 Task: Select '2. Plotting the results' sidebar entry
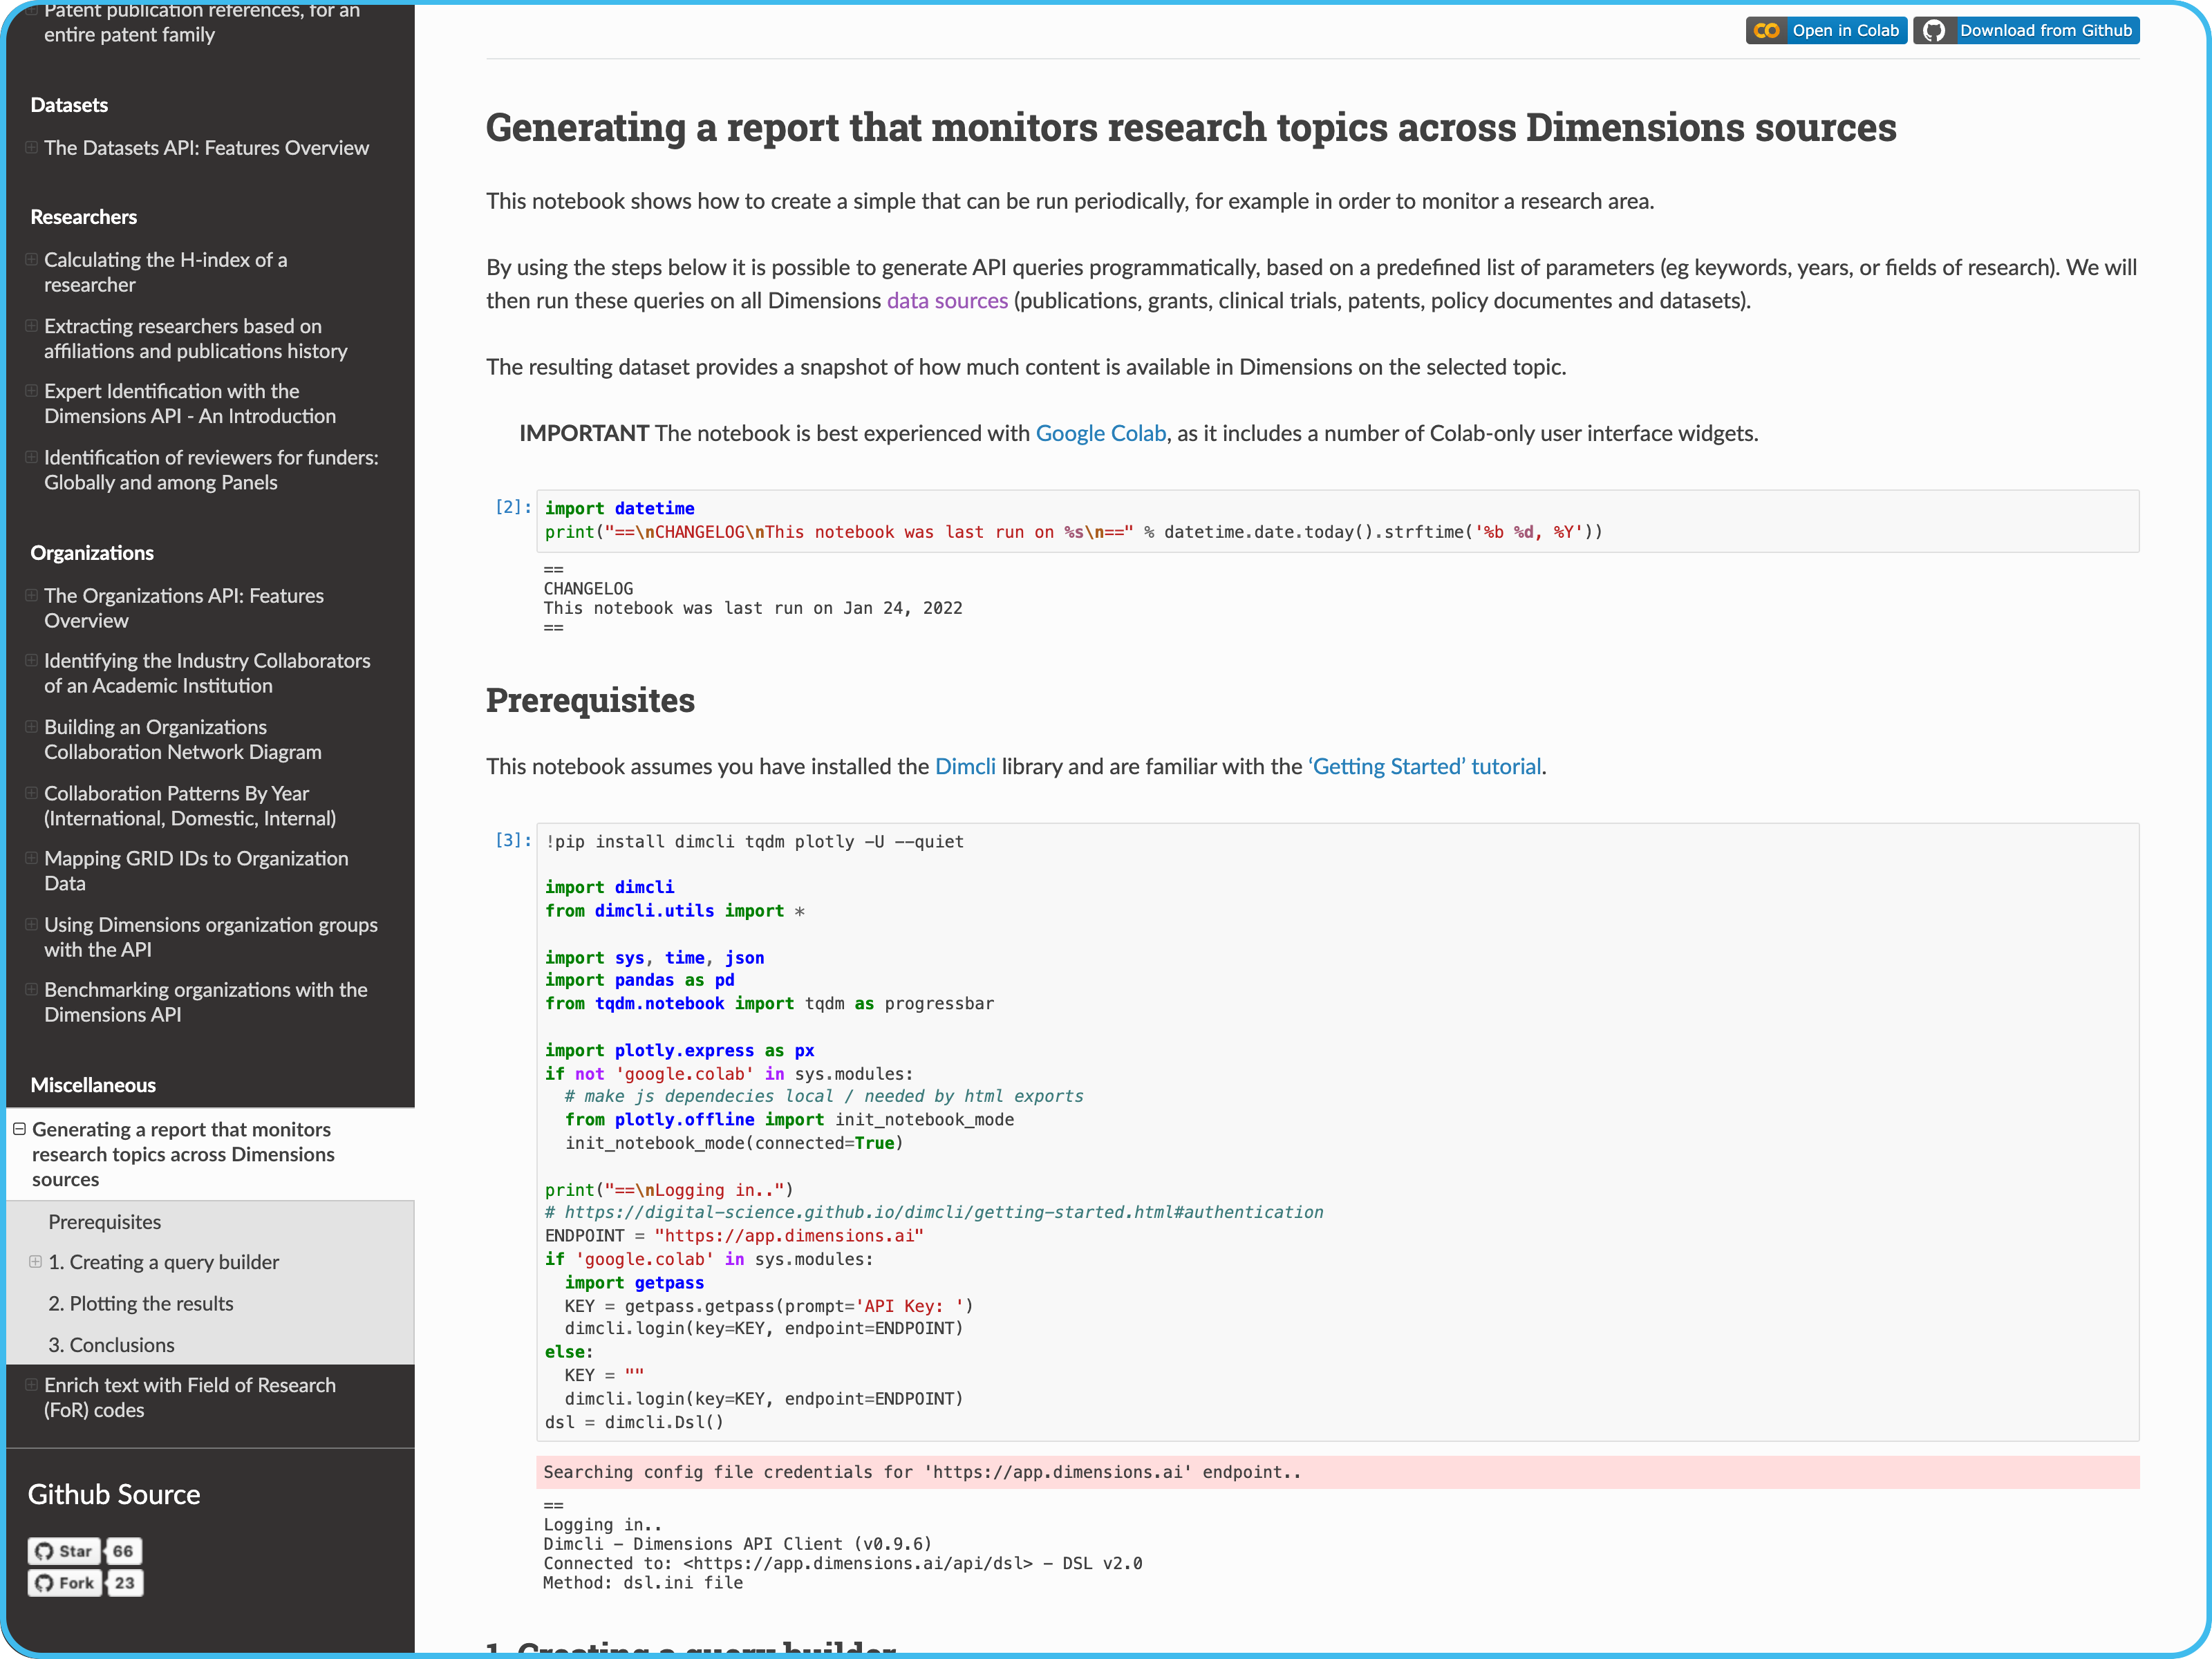click(140, 1304)
